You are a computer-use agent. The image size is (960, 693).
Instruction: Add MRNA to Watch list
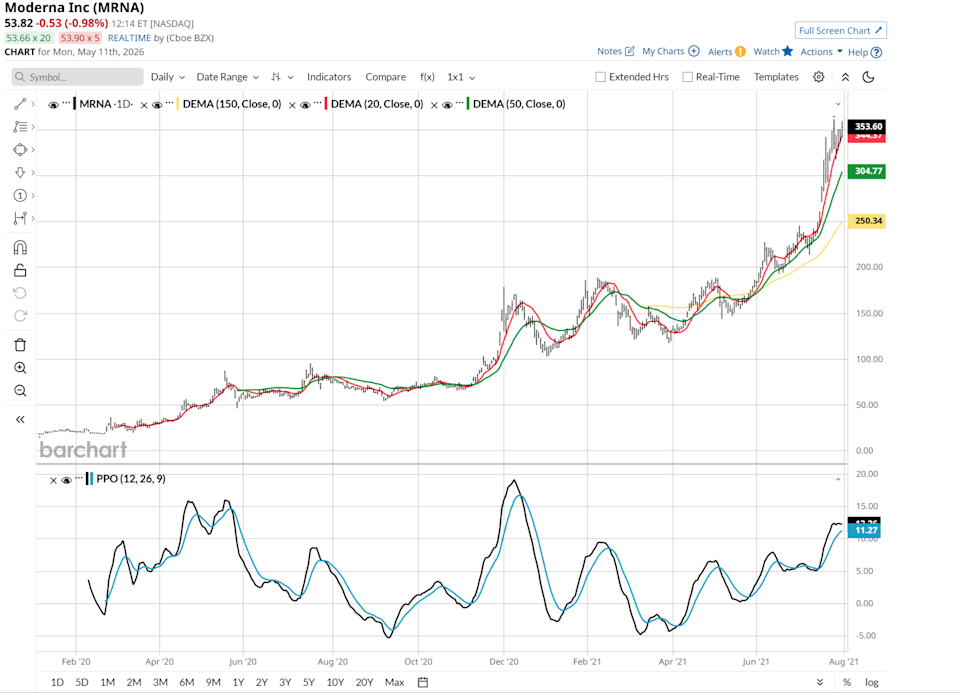click(x=773, y=51)
